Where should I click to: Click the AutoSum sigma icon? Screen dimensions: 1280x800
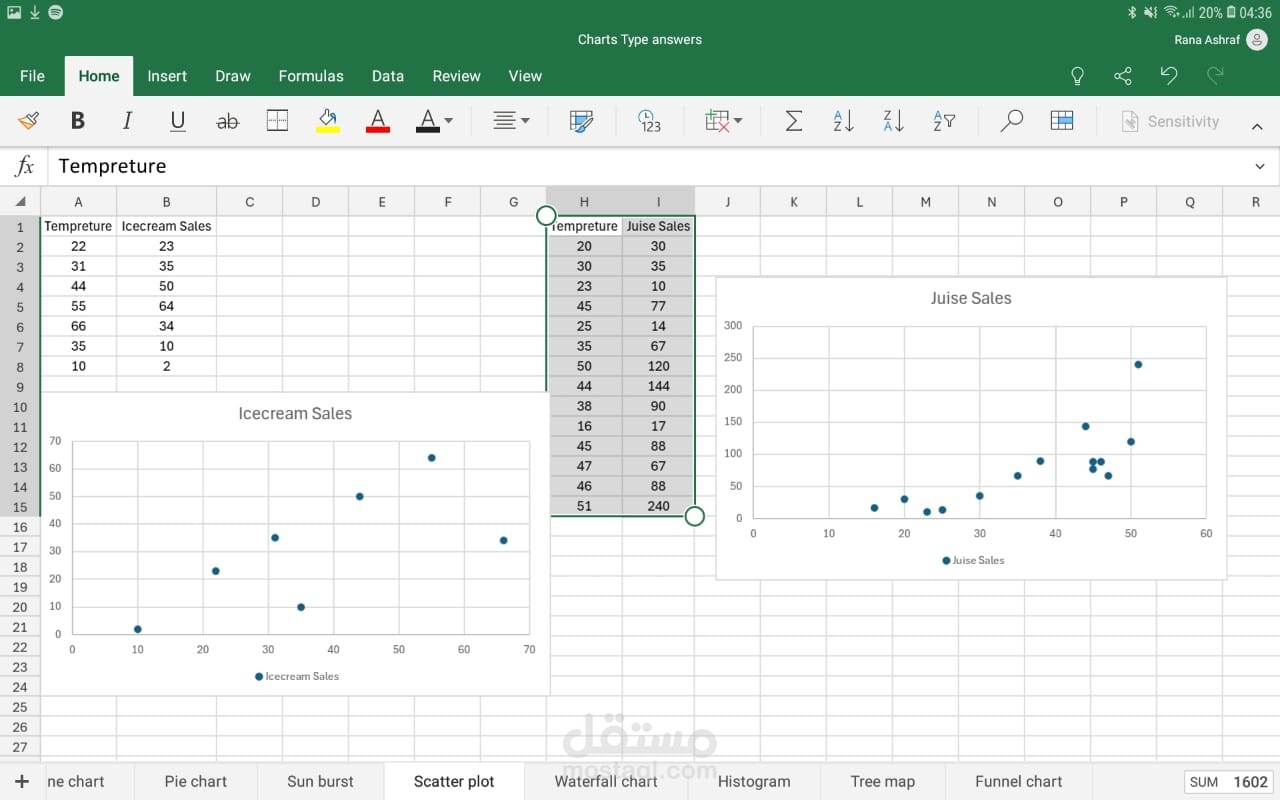point(793,121)
